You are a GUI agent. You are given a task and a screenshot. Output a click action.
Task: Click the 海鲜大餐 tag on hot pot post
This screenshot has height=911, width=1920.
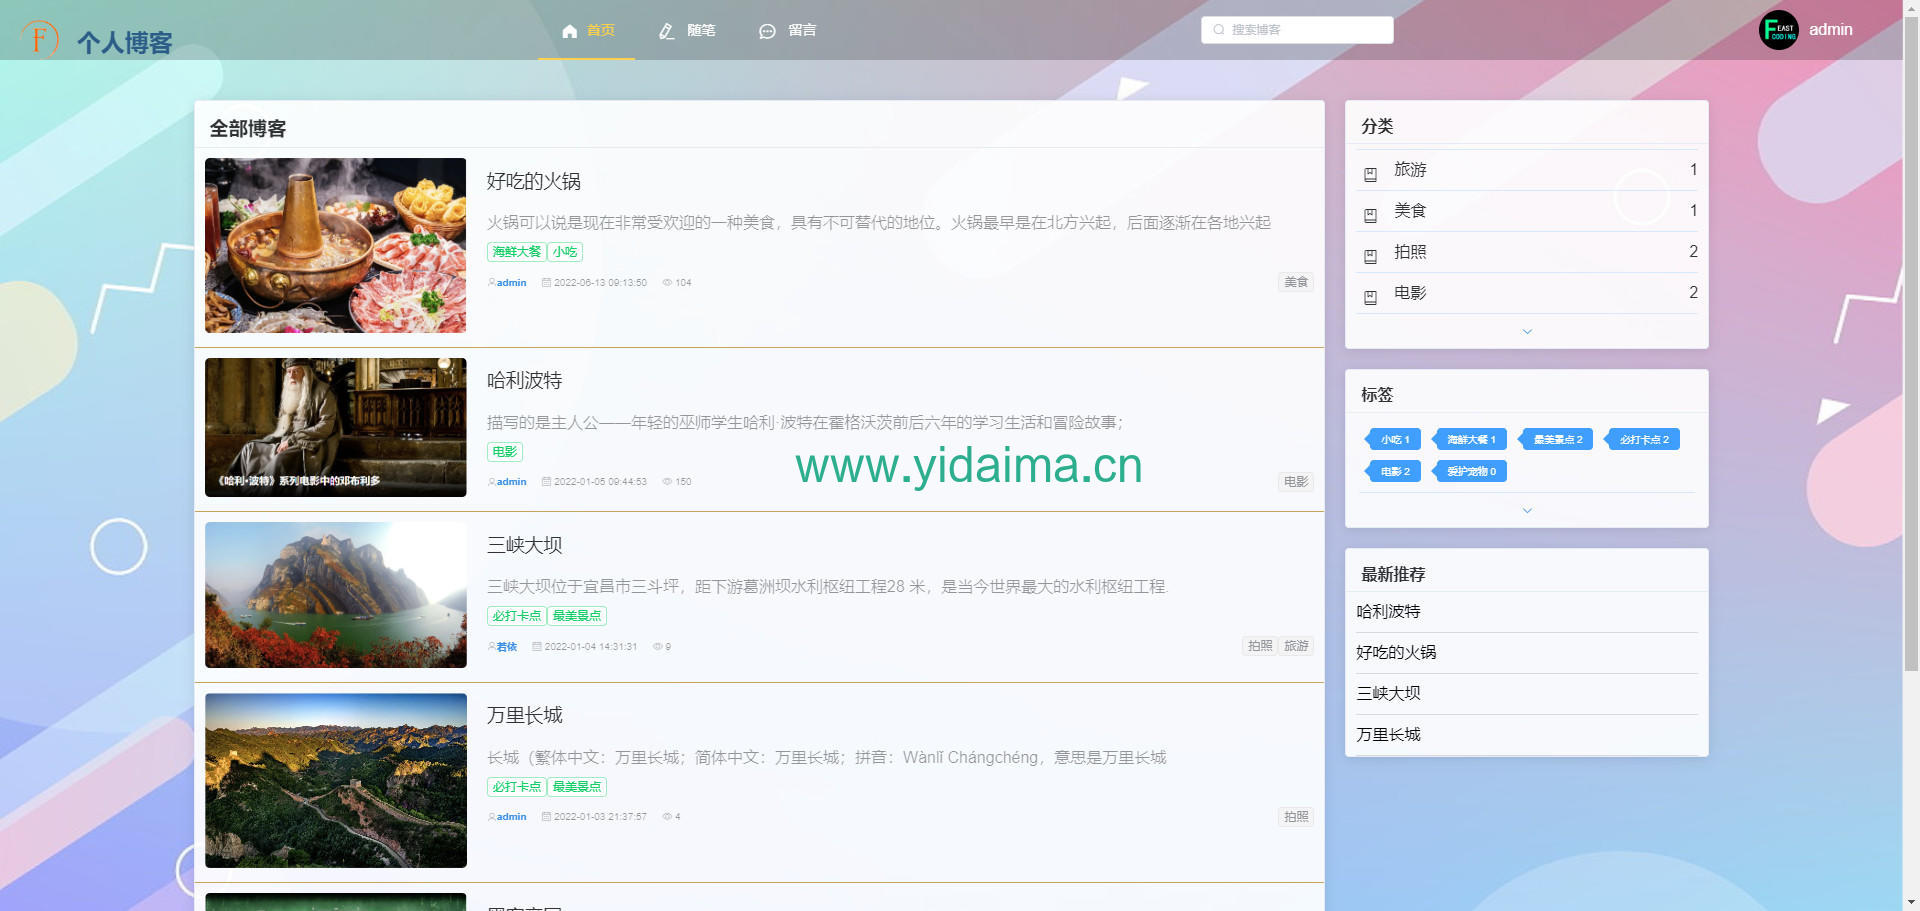tap(516, 252)
